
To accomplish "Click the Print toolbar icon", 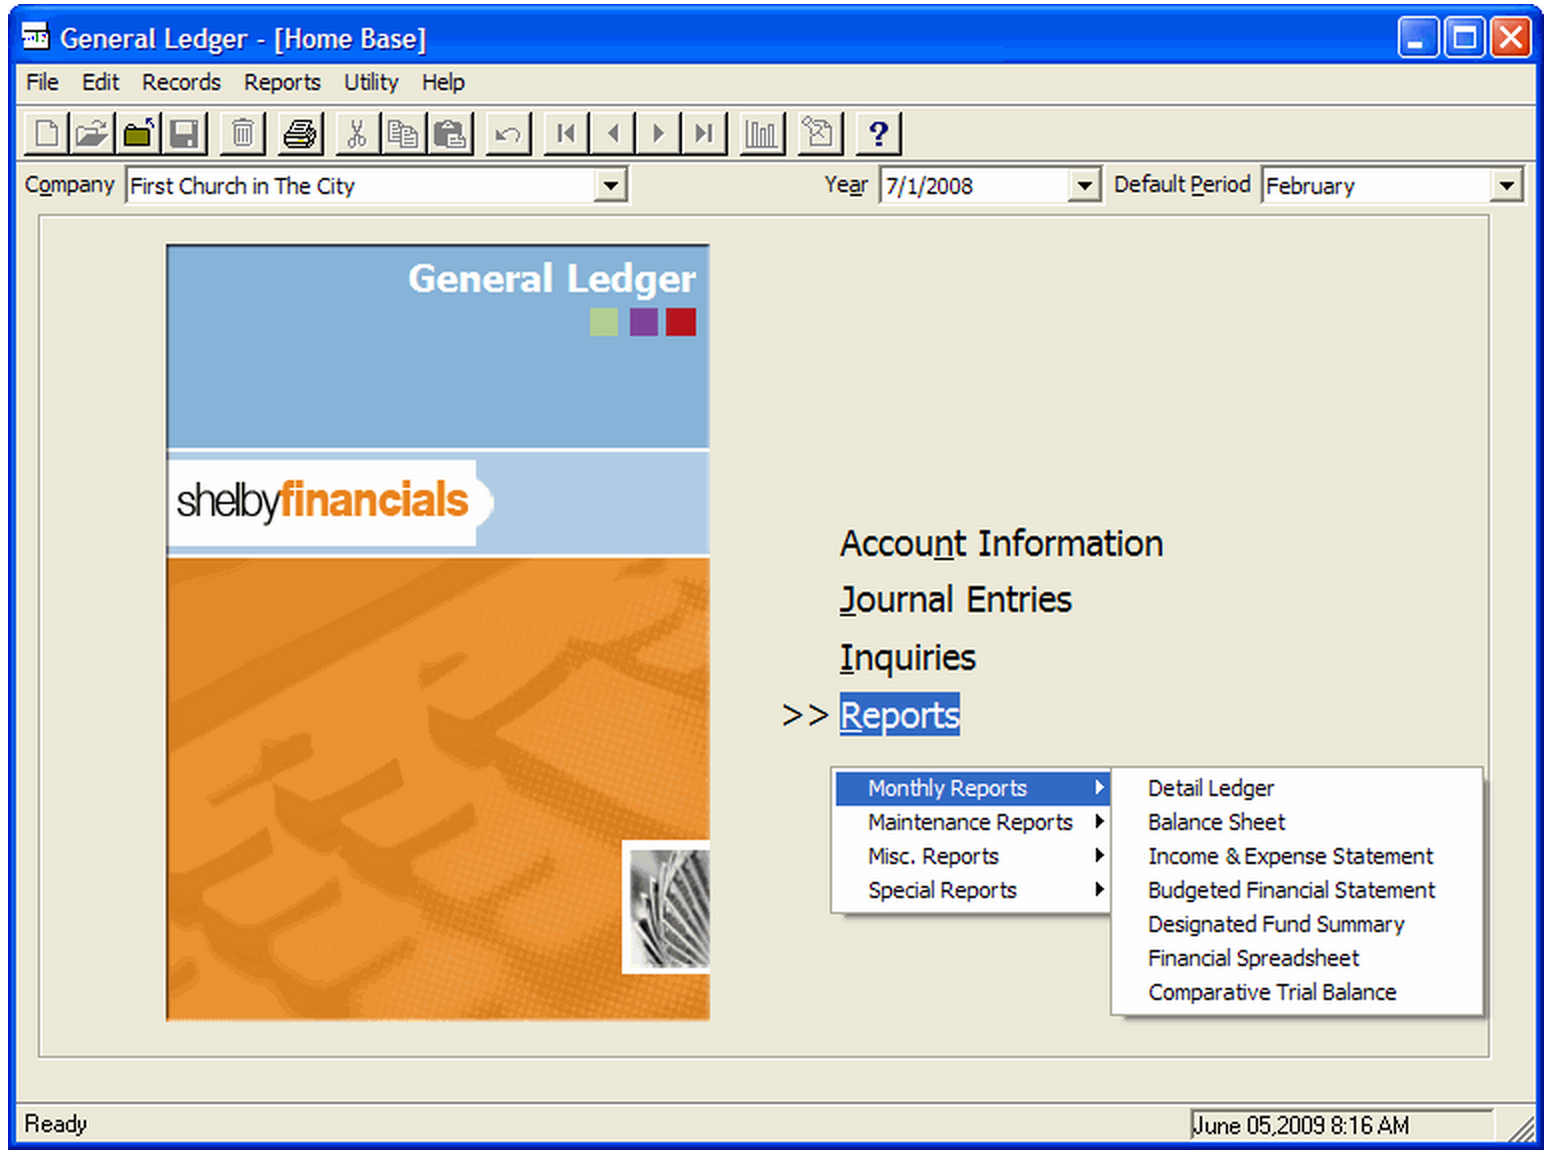I will point(299,133).
